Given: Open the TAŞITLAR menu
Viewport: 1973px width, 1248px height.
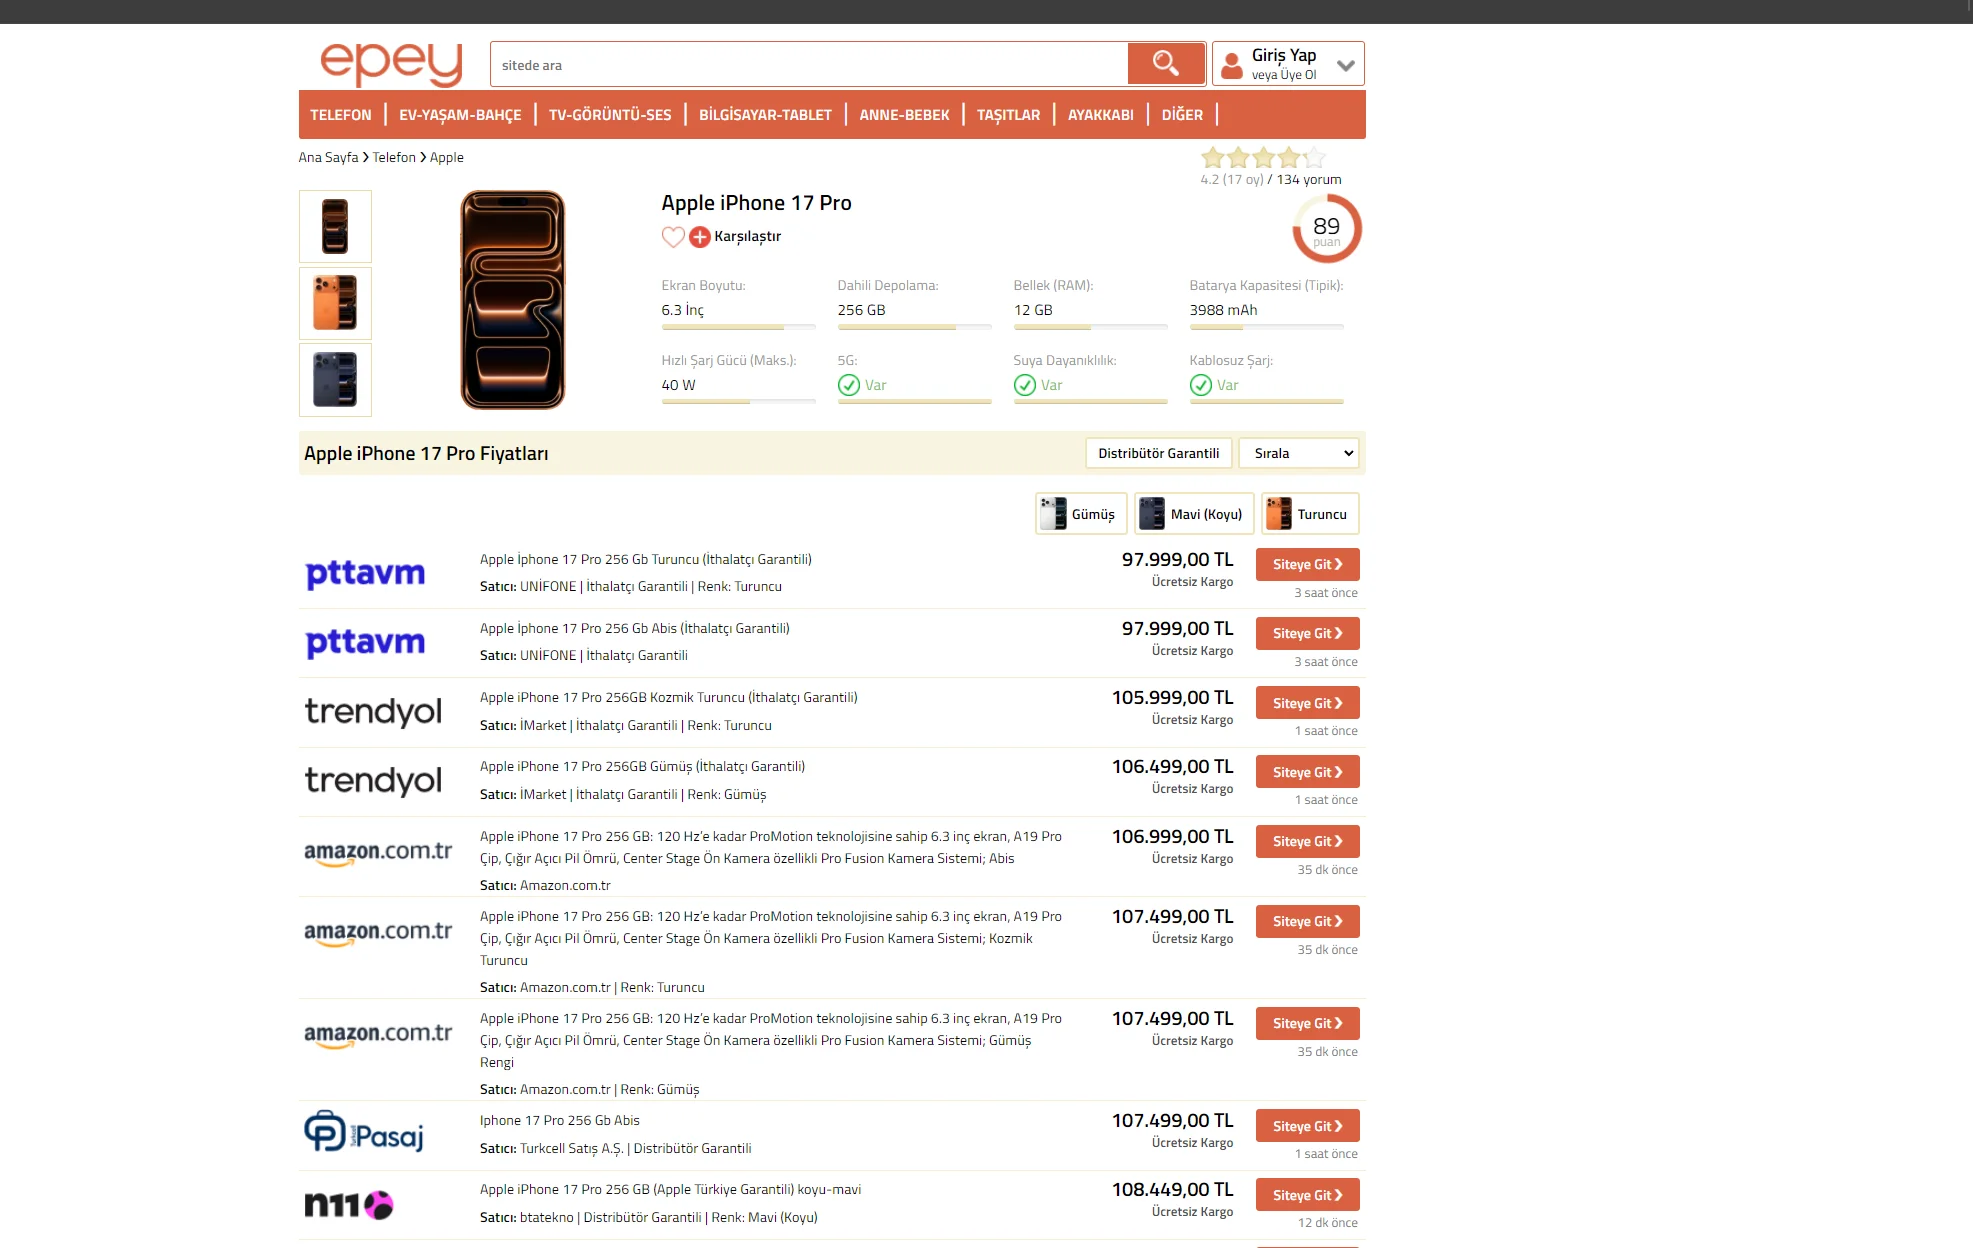Looking at the screenshot, I should tap(1008, 115).
